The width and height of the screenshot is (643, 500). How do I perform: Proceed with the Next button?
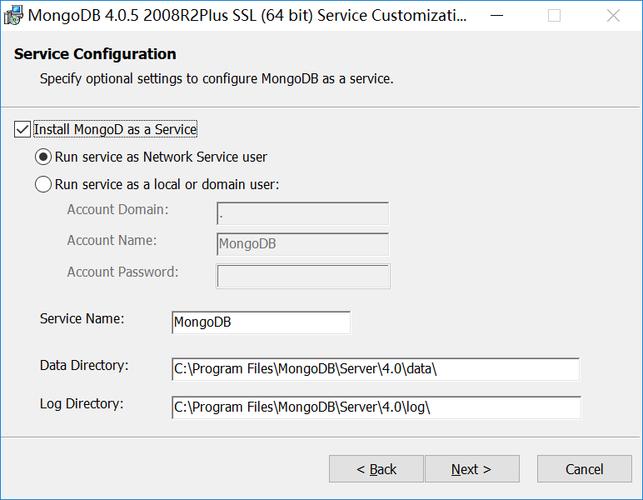click(x=472, y=469)
